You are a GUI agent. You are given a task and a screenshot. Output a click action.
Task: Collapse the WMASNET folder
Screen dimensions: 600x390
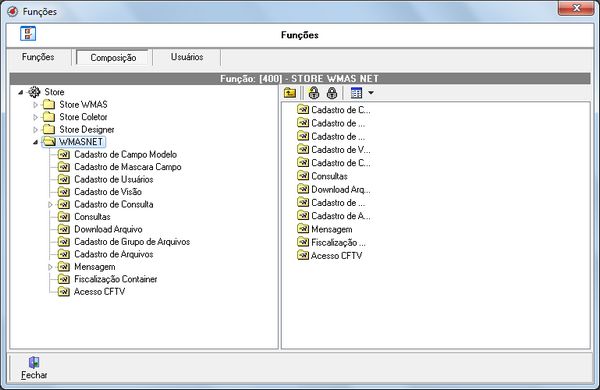tap(36, 142)
